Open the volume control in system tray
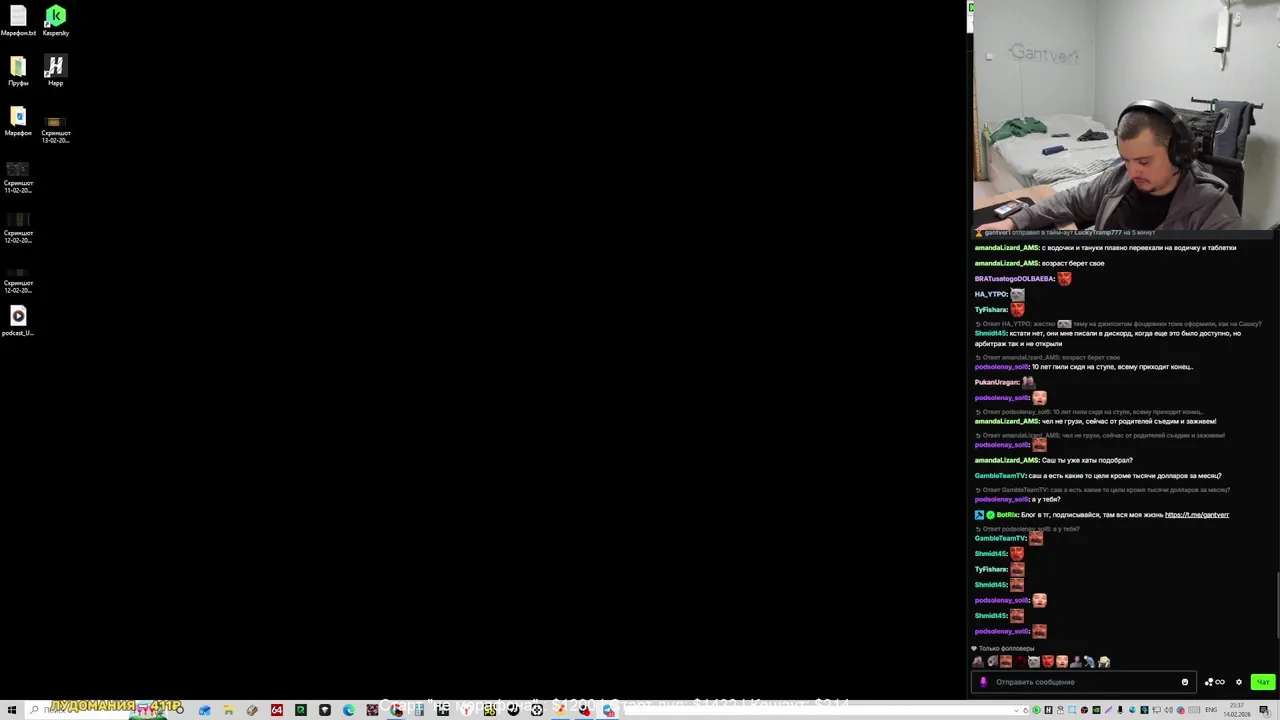 [1168, 710]
